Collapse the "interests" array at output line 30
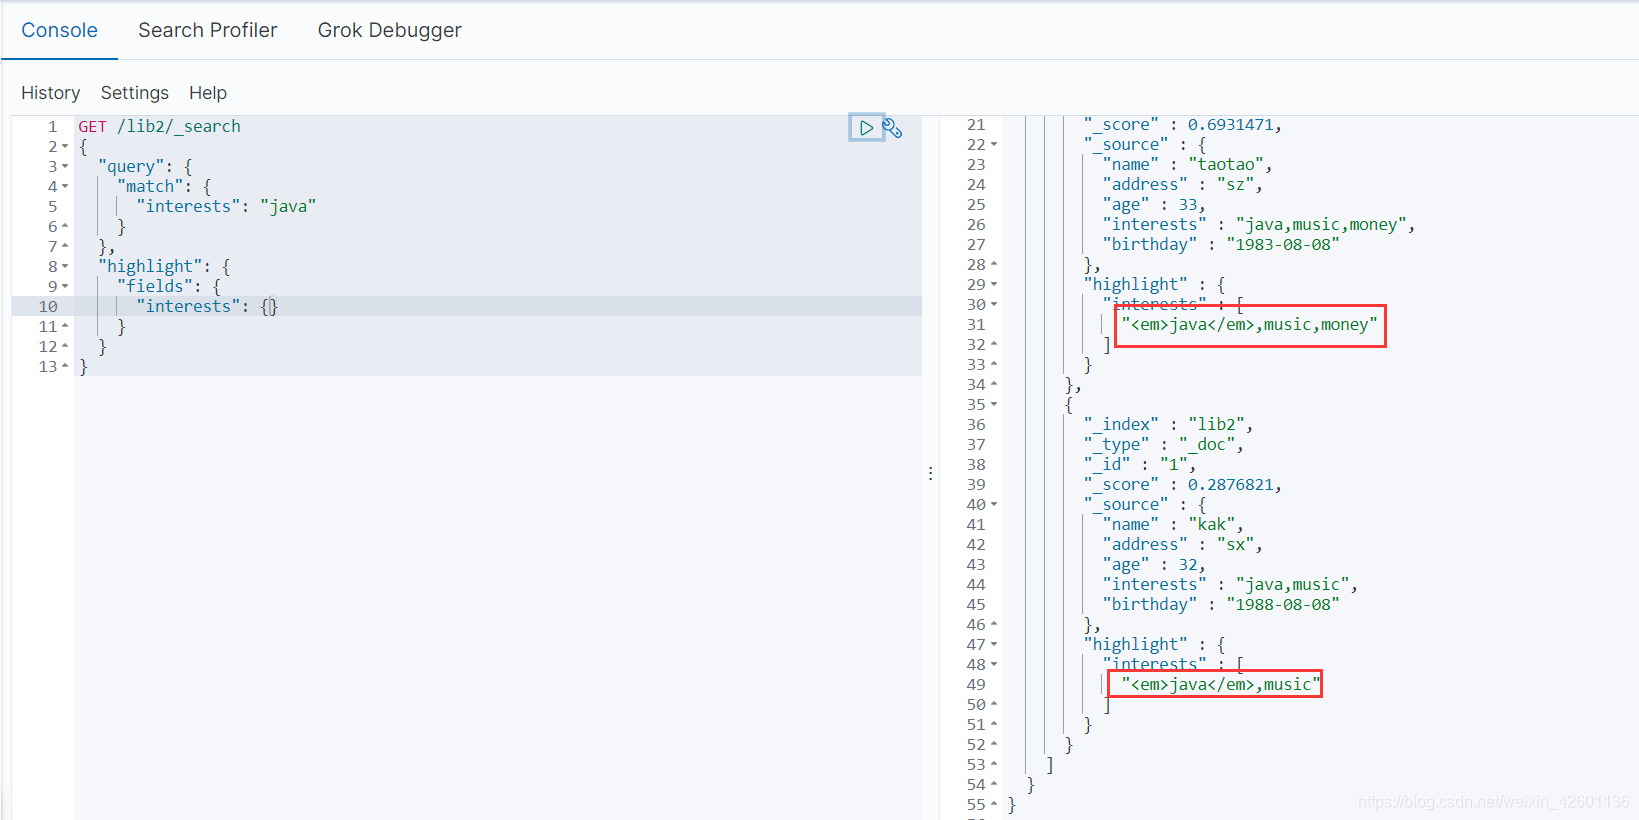The image size is (1639, 820). [x=994, y=305]
